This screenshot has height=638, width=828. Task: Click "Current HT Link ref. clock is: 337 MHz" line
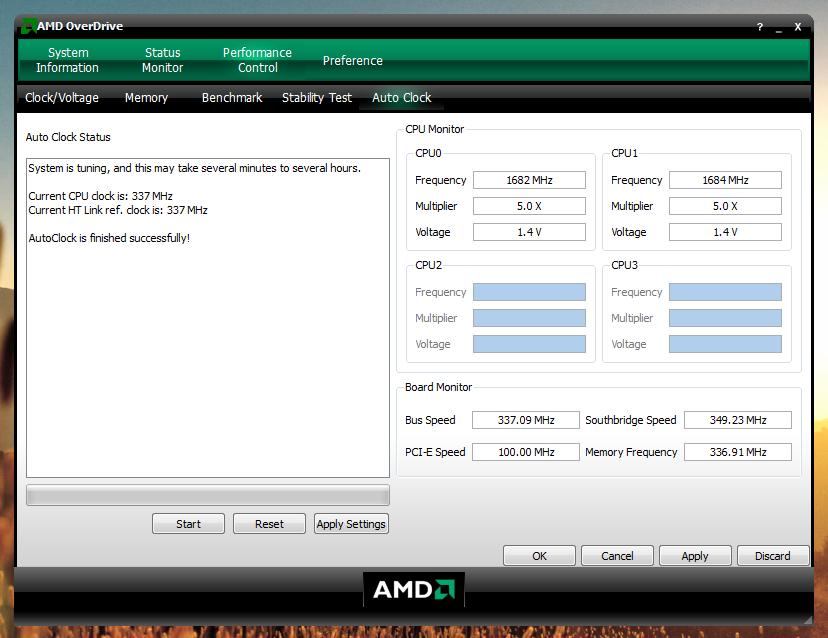tap(118, 210)
